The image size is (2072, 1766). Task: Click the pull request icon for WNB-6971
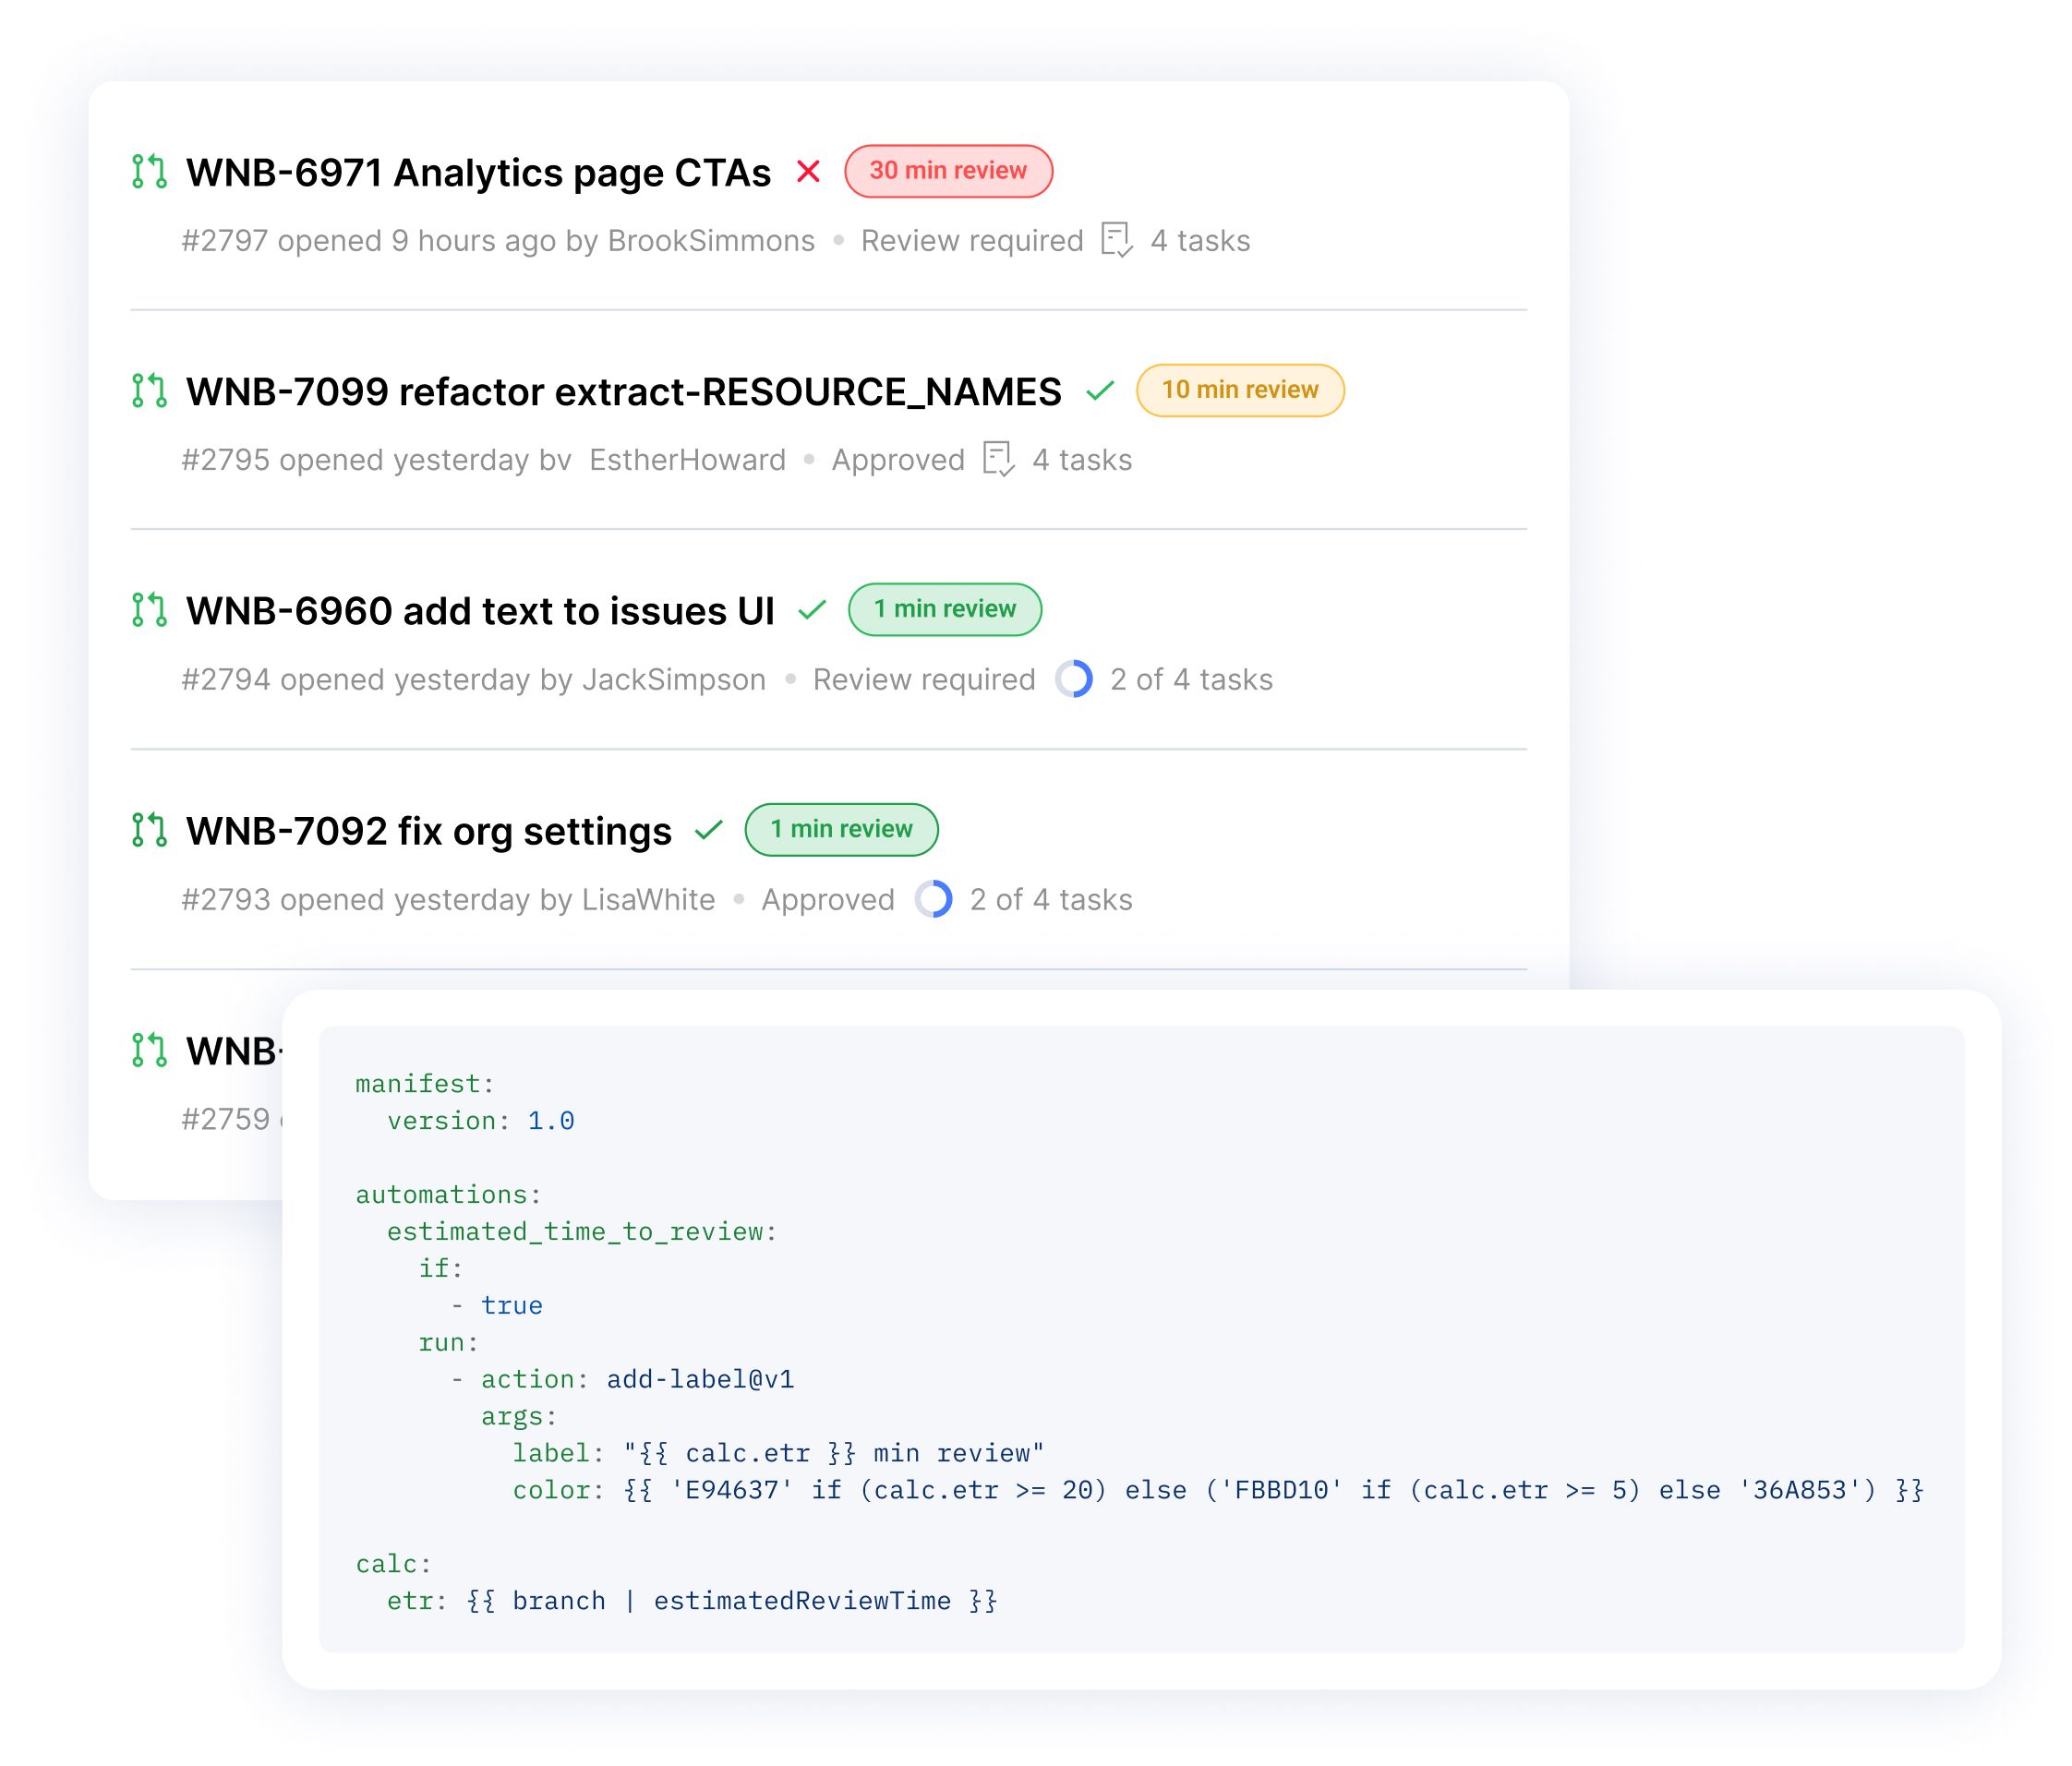point(149,170)
